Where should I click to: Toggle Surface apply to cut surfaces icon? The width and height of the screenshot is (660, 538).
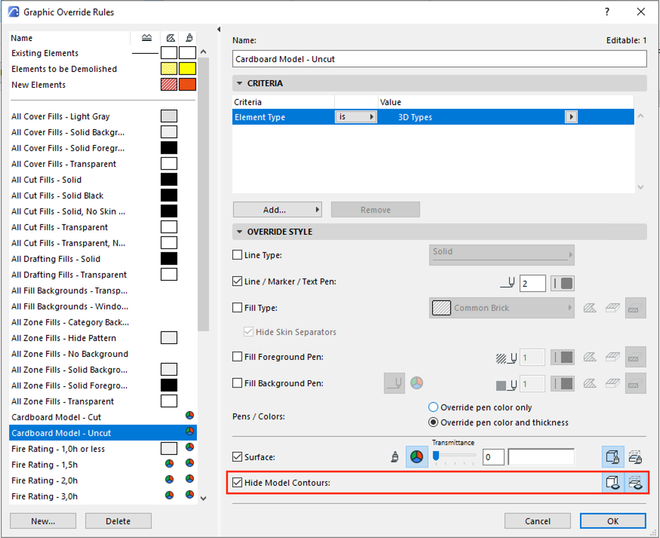[635, 457]
